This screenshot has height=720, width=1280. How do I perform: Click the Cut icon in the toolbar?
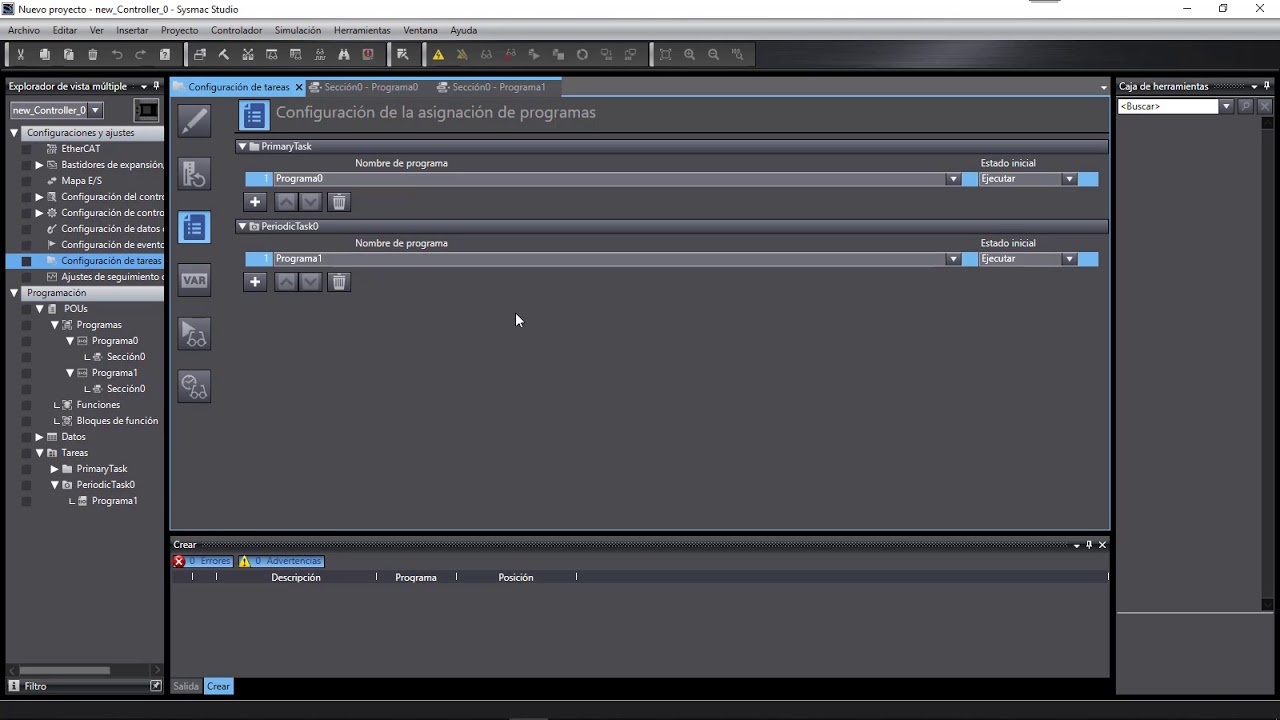[20, 55]
